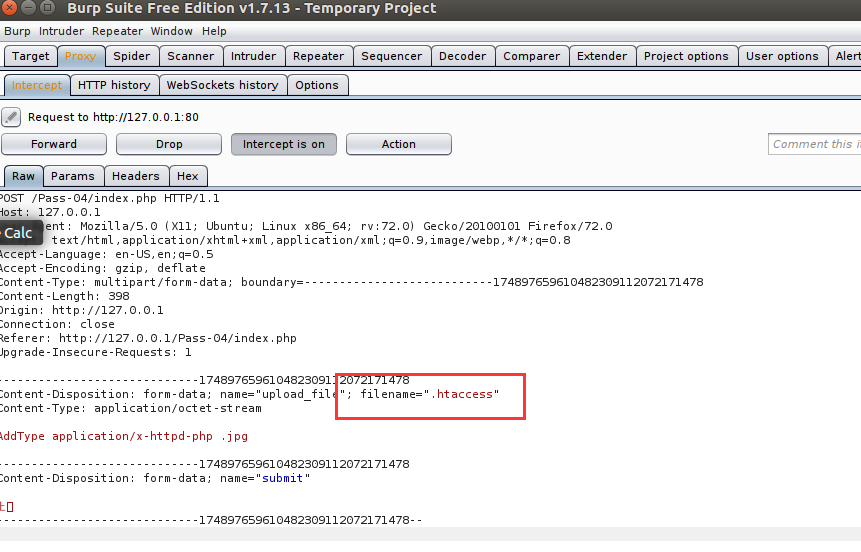This screenshot has height=552, width=861.
Task: Open the Repeater menu in menu bar
Action: (x=117, y=31)
